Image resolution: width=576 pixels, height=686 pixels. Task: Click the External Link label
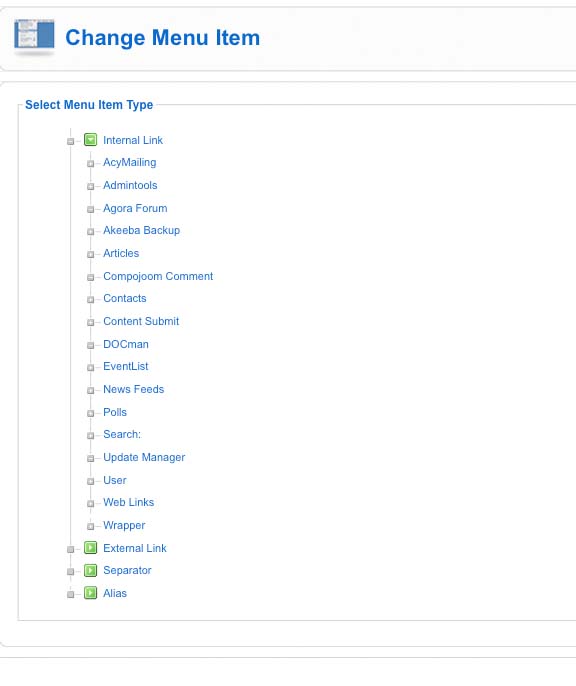point(135,548)
